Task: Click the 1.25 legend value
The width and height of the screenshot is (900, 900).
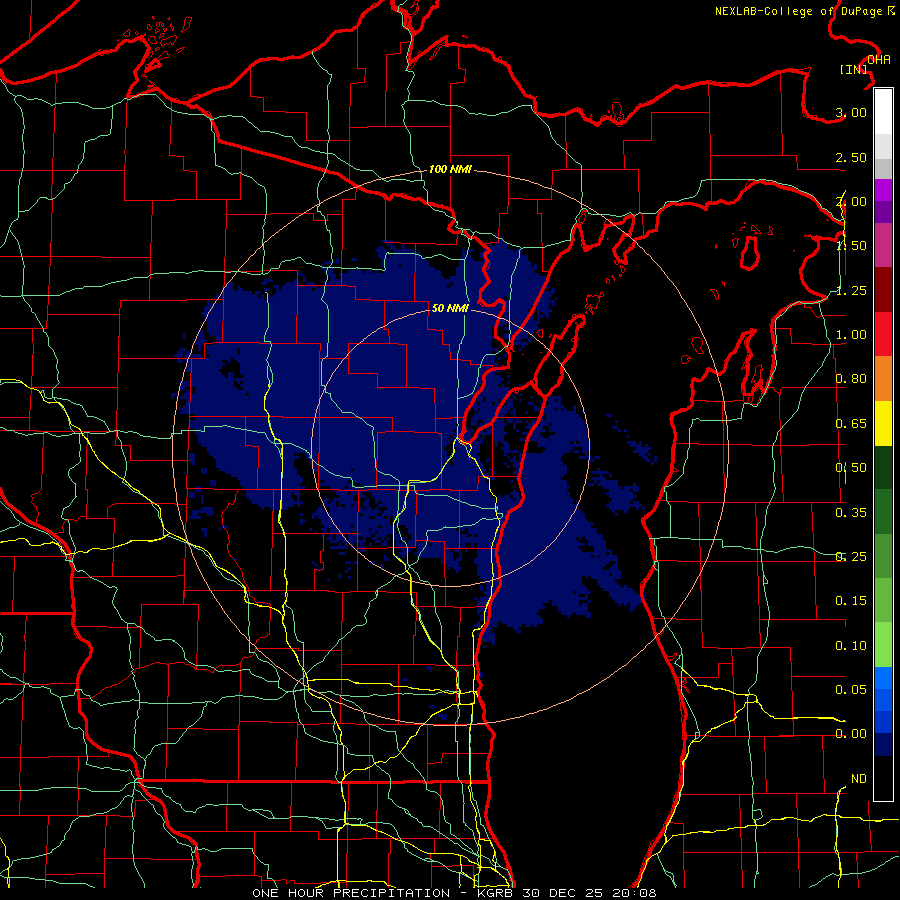Action: click(x=851, y=290)
